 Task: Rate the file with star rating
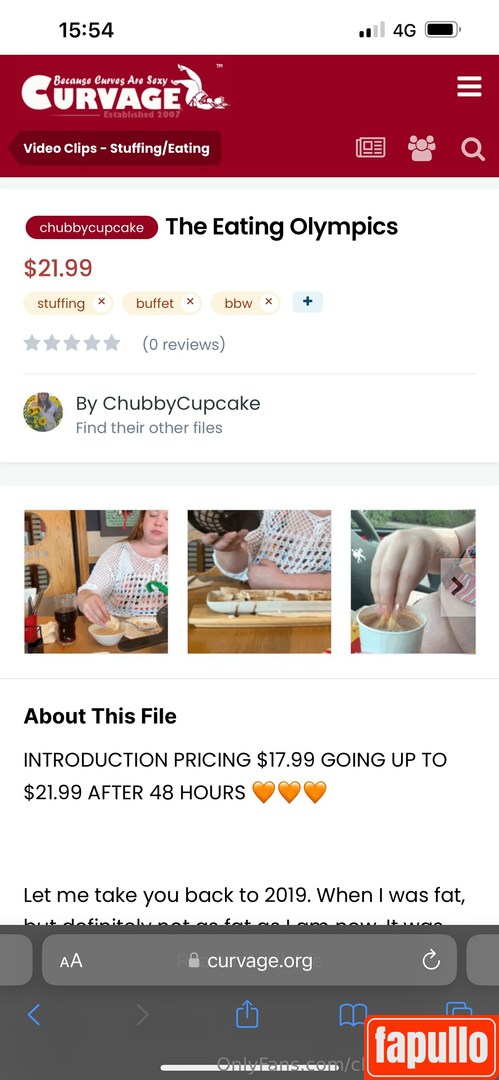(x=72, y=343)
